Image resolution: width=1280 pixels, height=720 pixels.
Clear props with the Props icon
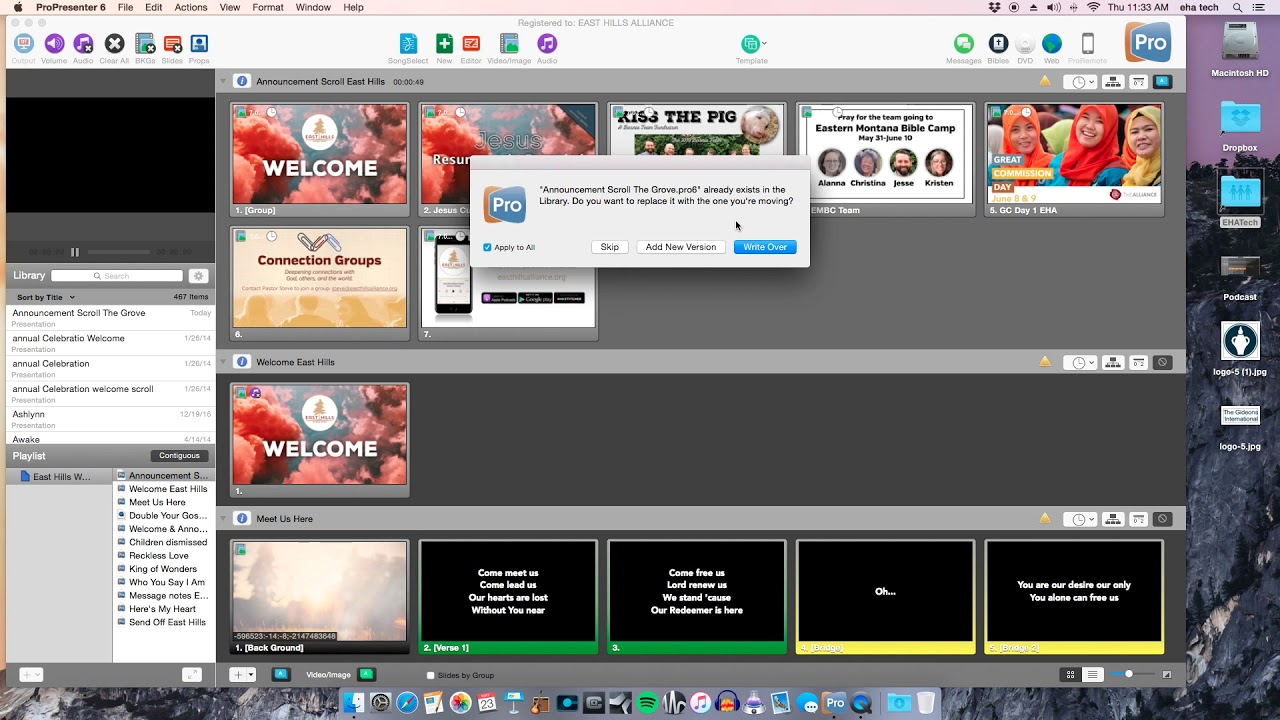point(199,44)
